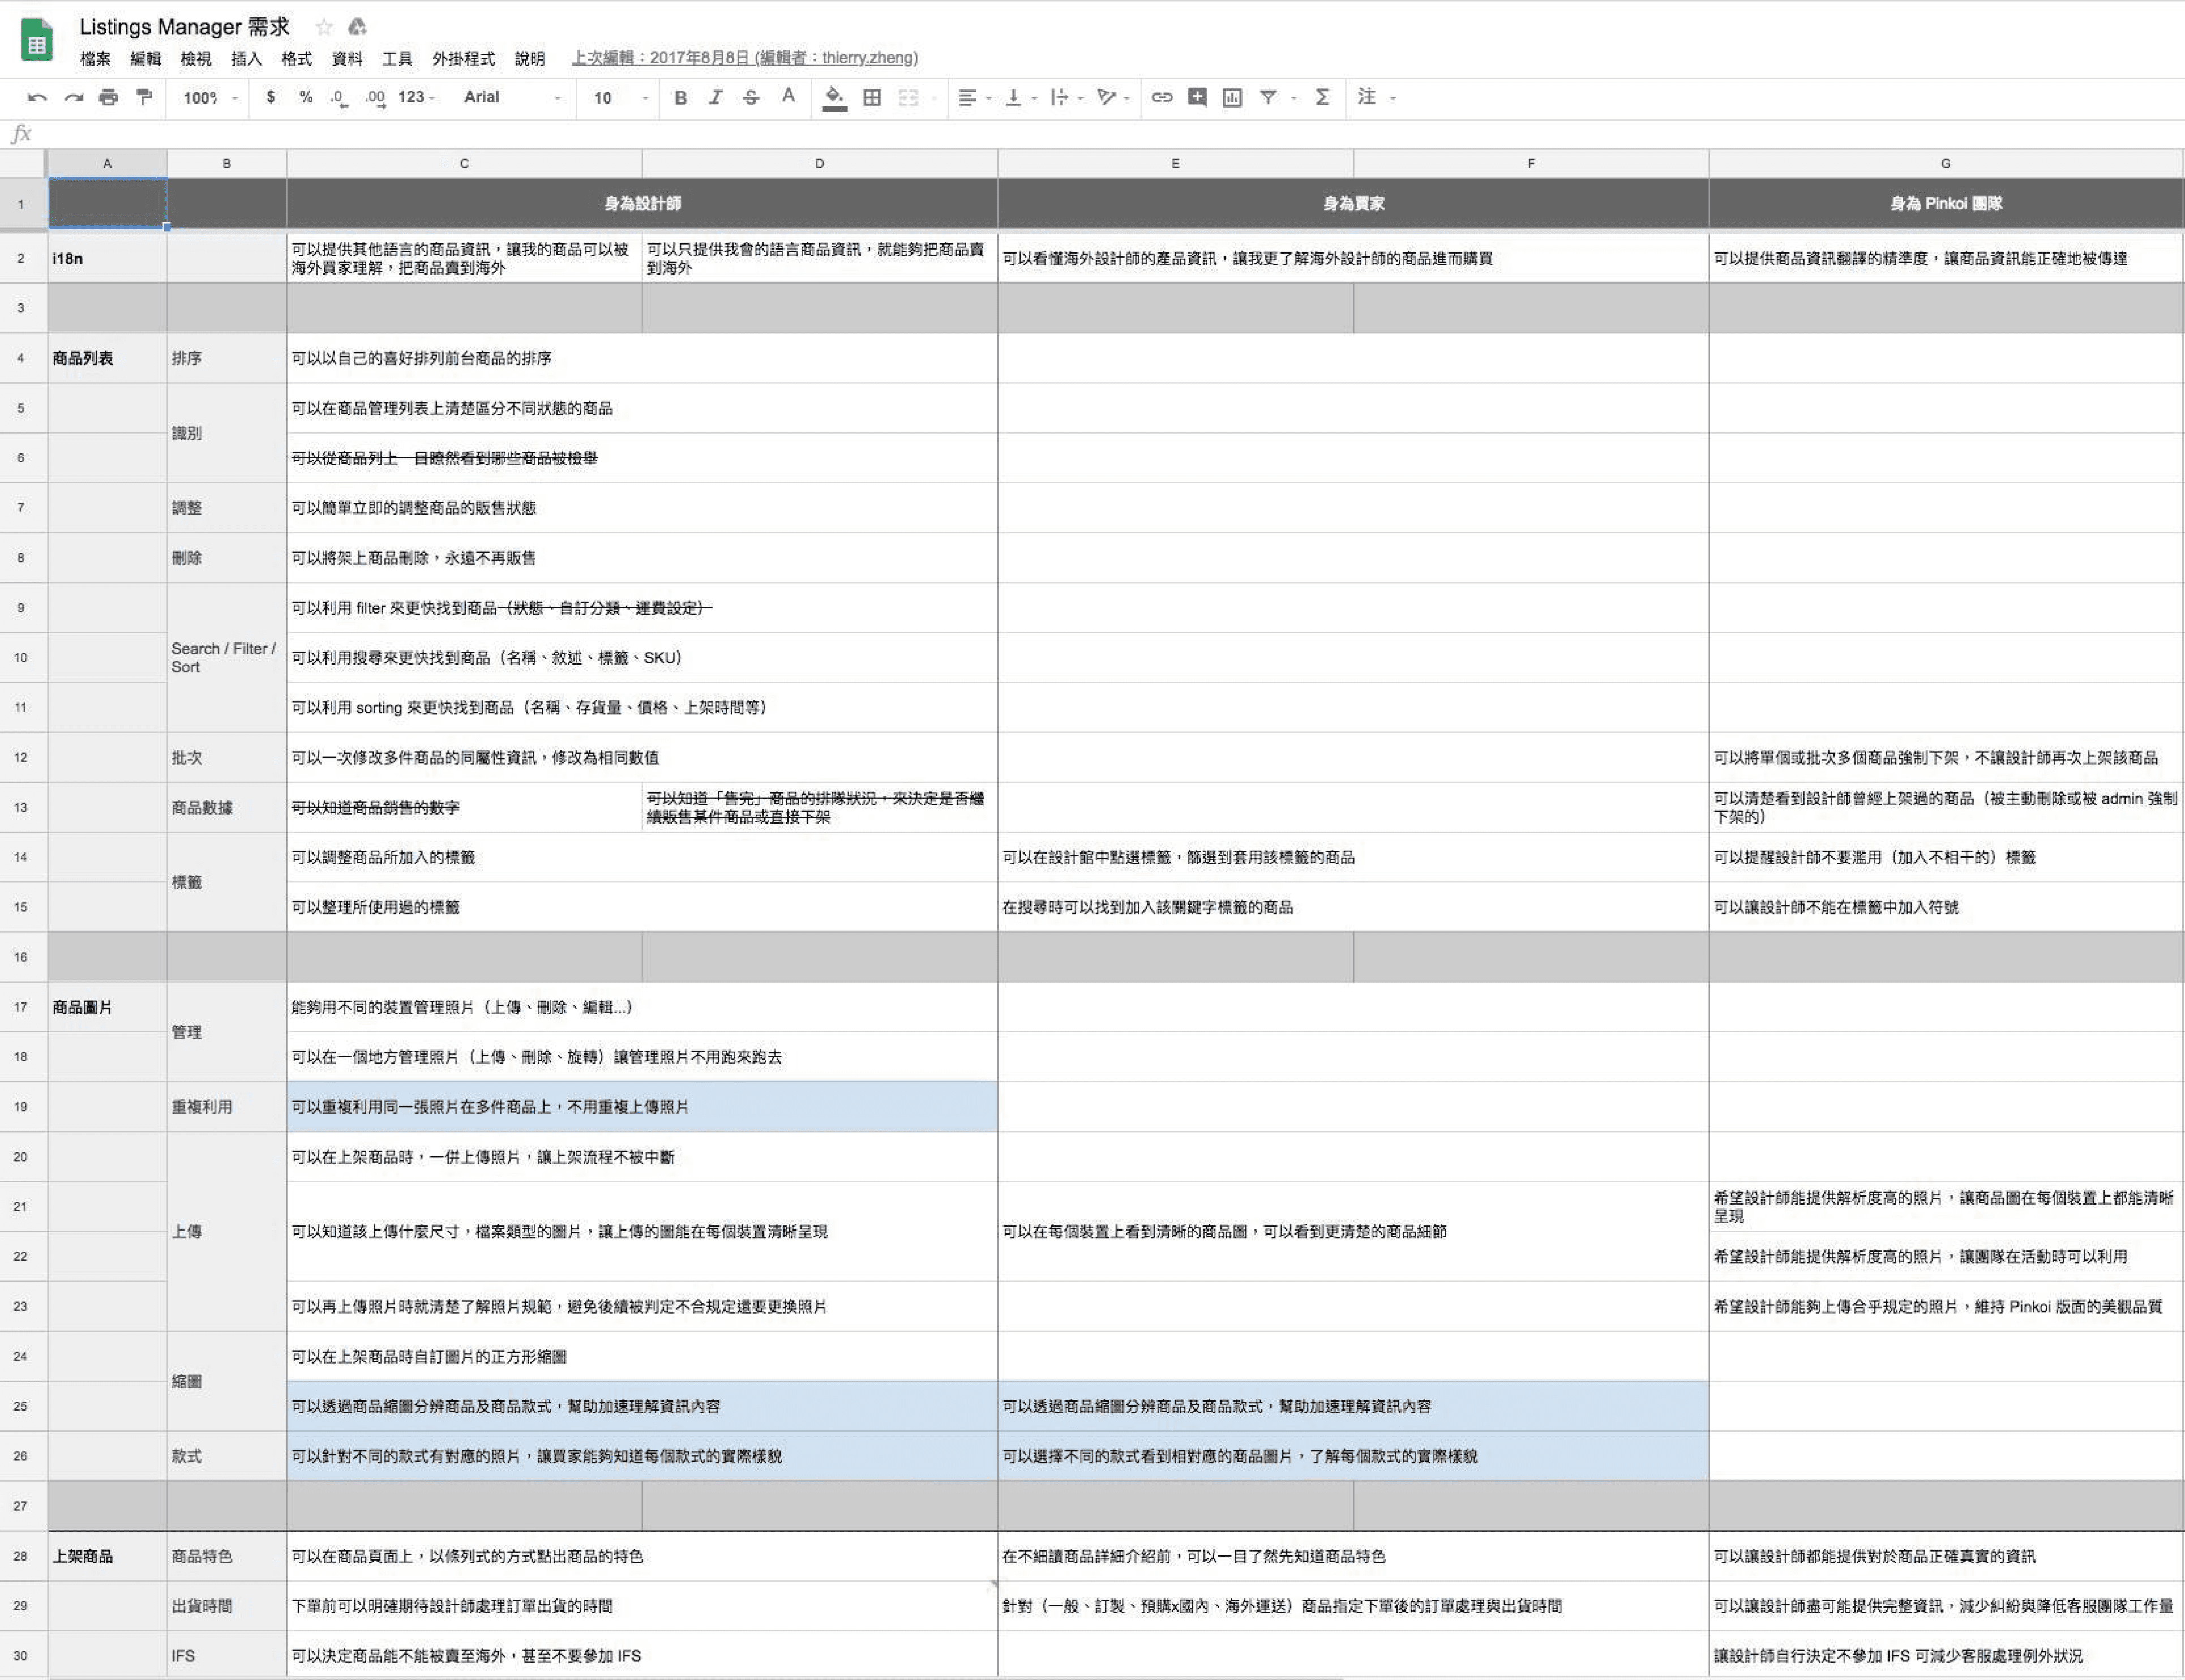The image size is (2185, 1680).
Task: Star the Listings Manager document
Action: pos(323,26)
